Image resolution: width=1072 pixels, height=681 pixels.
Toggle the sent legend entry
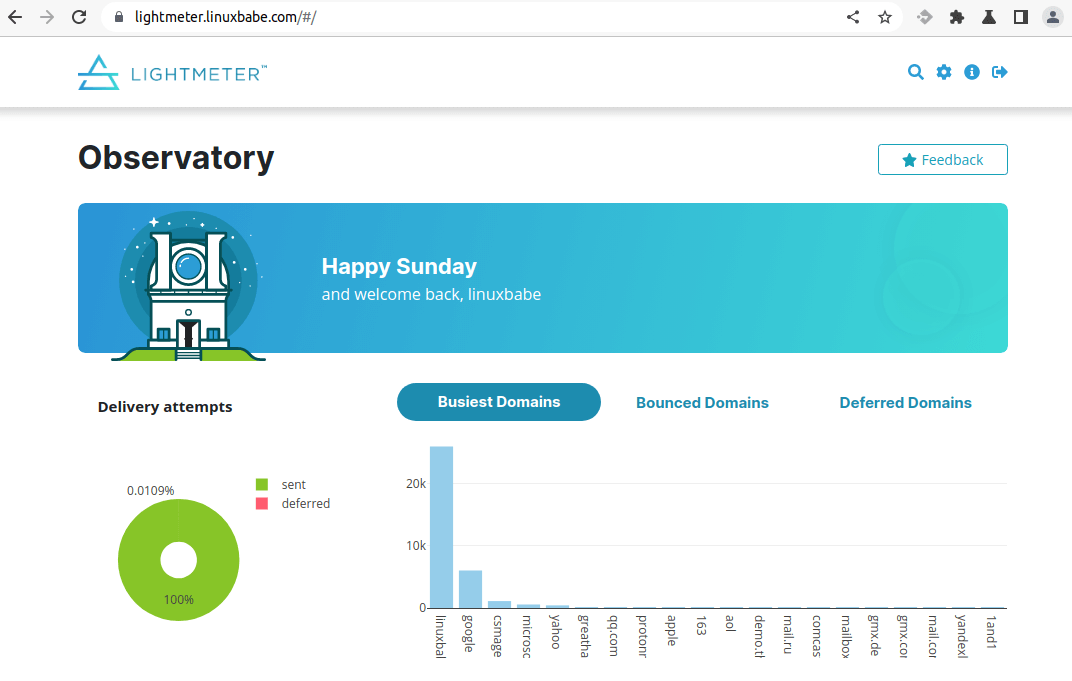pyautogui.click(x=292, y=485)
